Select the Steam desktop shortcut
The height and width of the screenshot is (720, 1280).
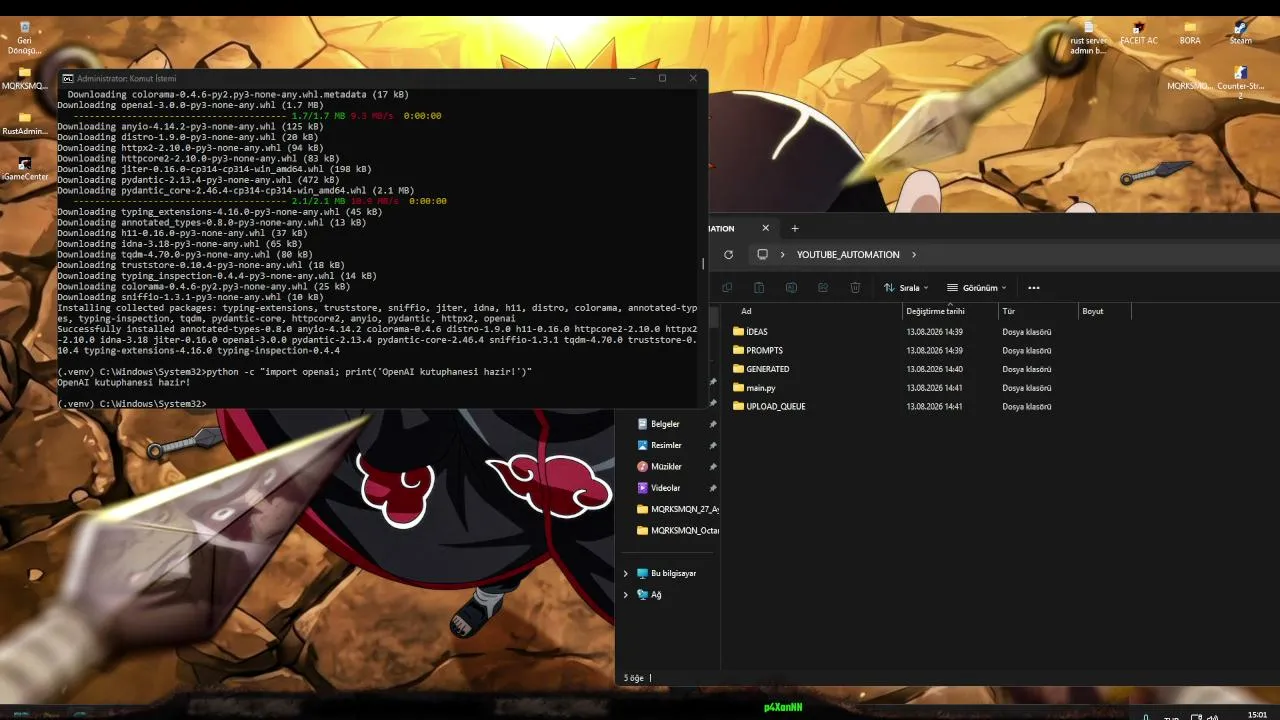[x=1241, y=34]
